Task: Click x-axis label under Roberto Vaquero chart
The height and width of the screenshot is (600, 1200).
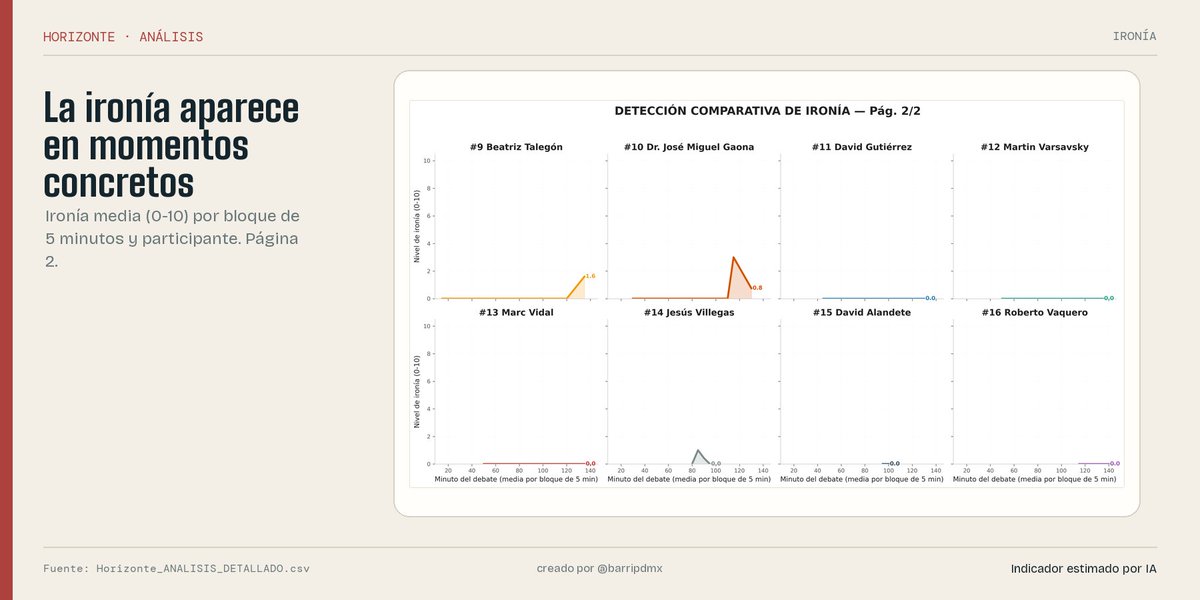Action: 1035,480
